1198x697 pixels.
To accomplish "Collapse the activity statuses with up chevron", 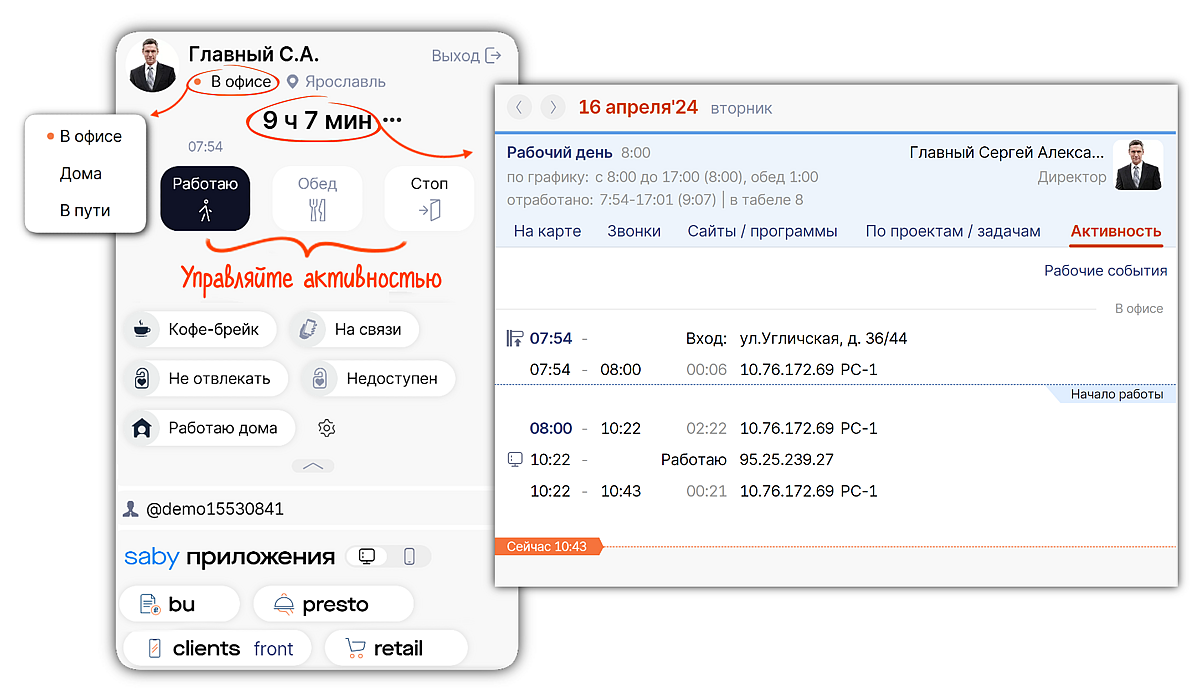I will click(x=313, y=466).
